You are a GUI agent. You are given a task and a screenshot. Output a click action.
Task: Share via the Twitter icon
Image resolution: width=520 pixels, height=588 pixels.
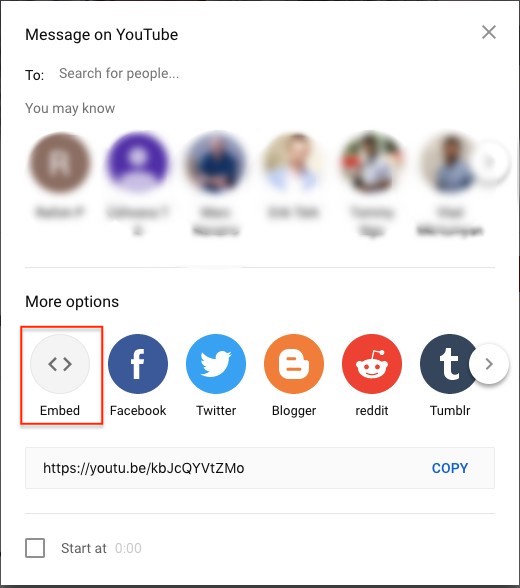coord(216,363)
